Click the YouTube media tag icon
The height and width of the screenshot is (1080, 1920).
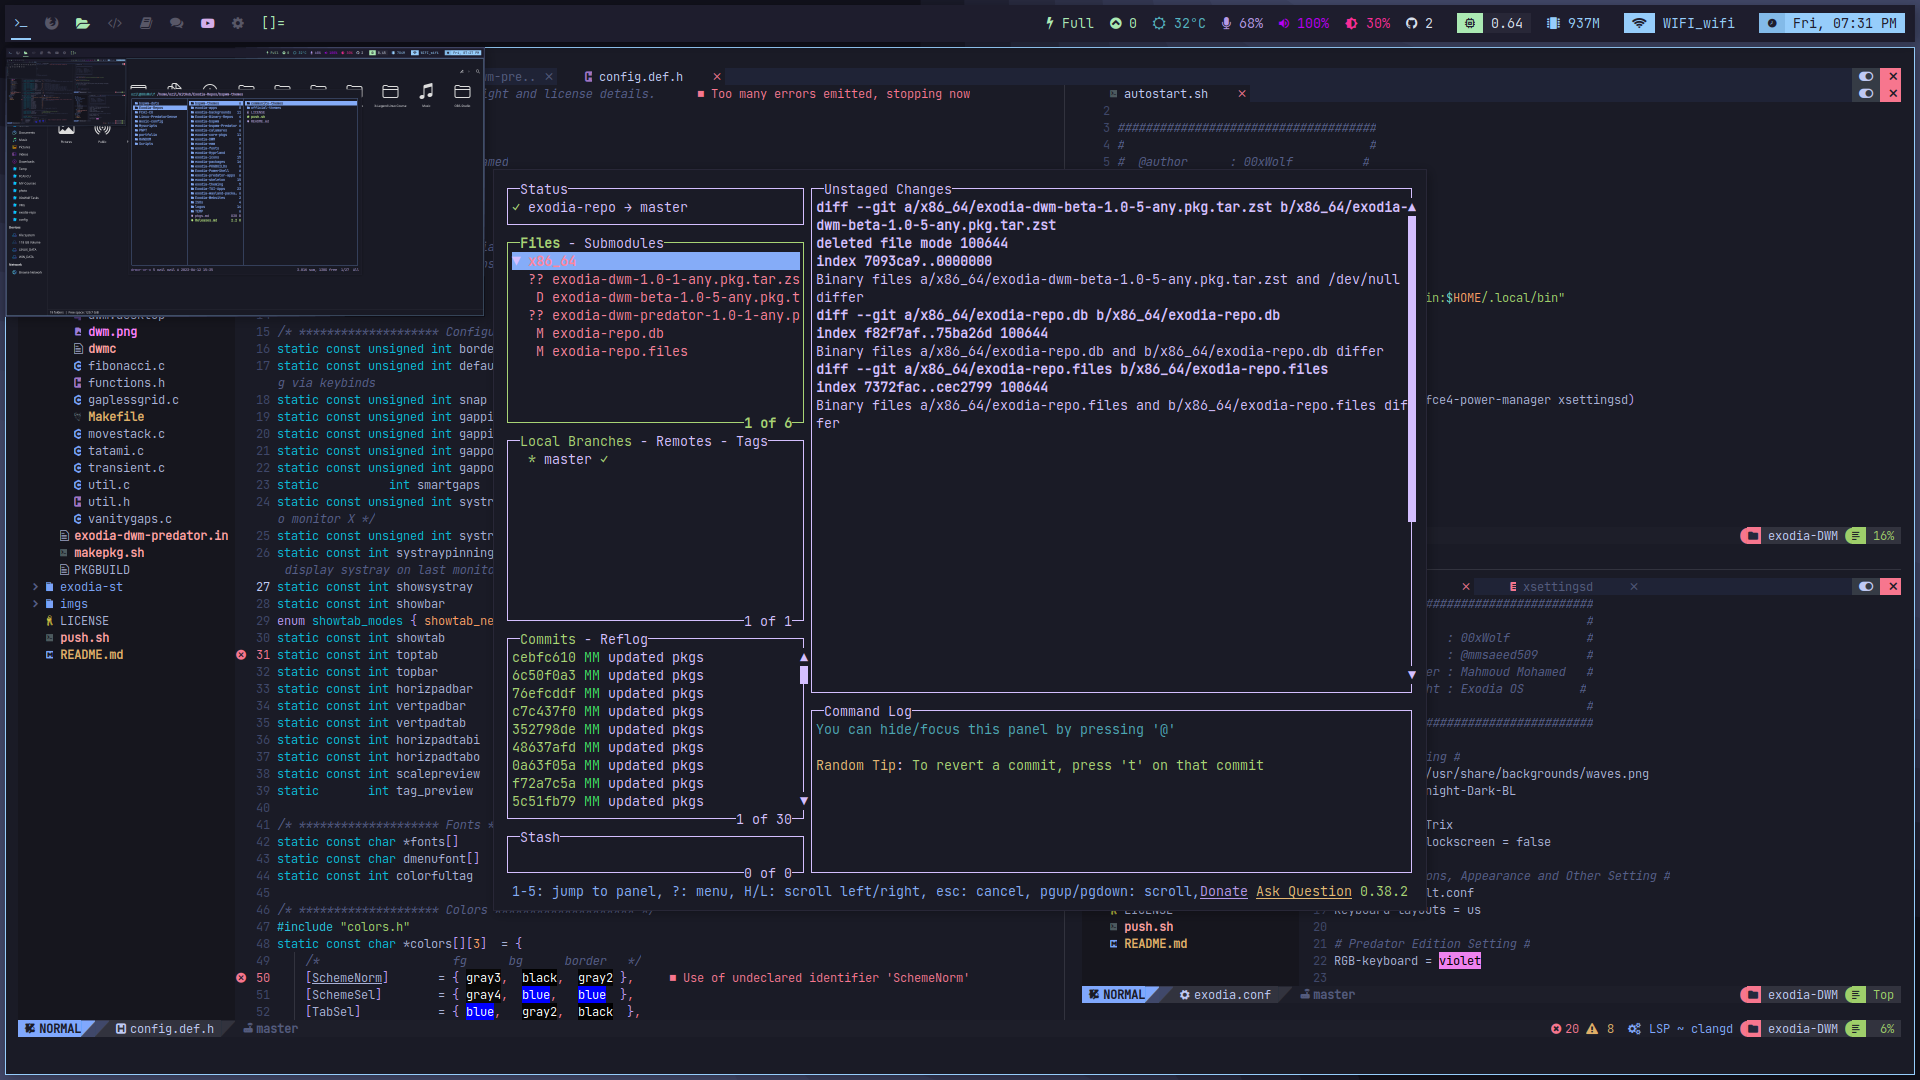[208, 23]
